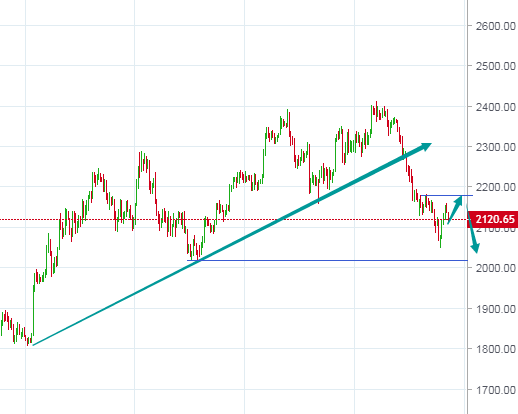Click the starting point of the teal trendline

click(34, 345)
